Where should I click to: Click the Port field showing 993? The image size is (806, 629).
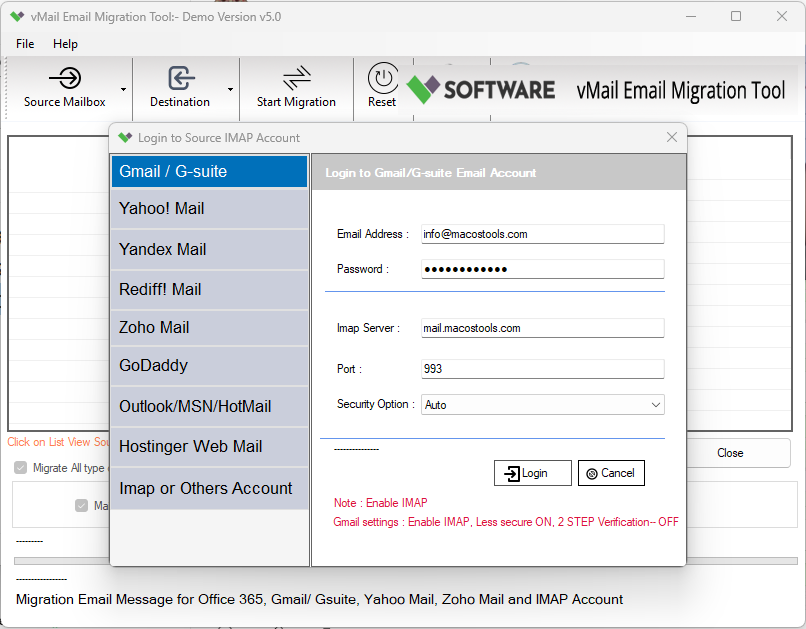point(542,368)
